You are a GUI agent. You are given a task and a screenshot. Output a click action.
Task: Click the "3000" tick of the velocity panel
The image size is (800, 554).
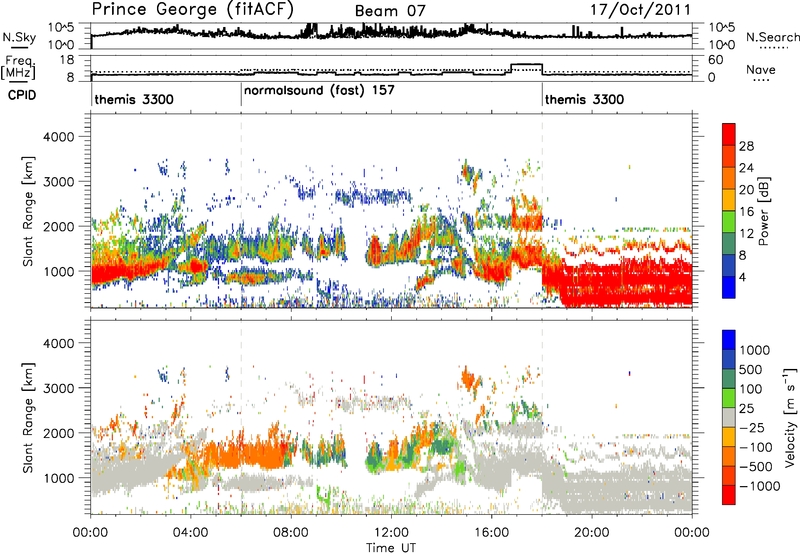(x=58, y=388)
